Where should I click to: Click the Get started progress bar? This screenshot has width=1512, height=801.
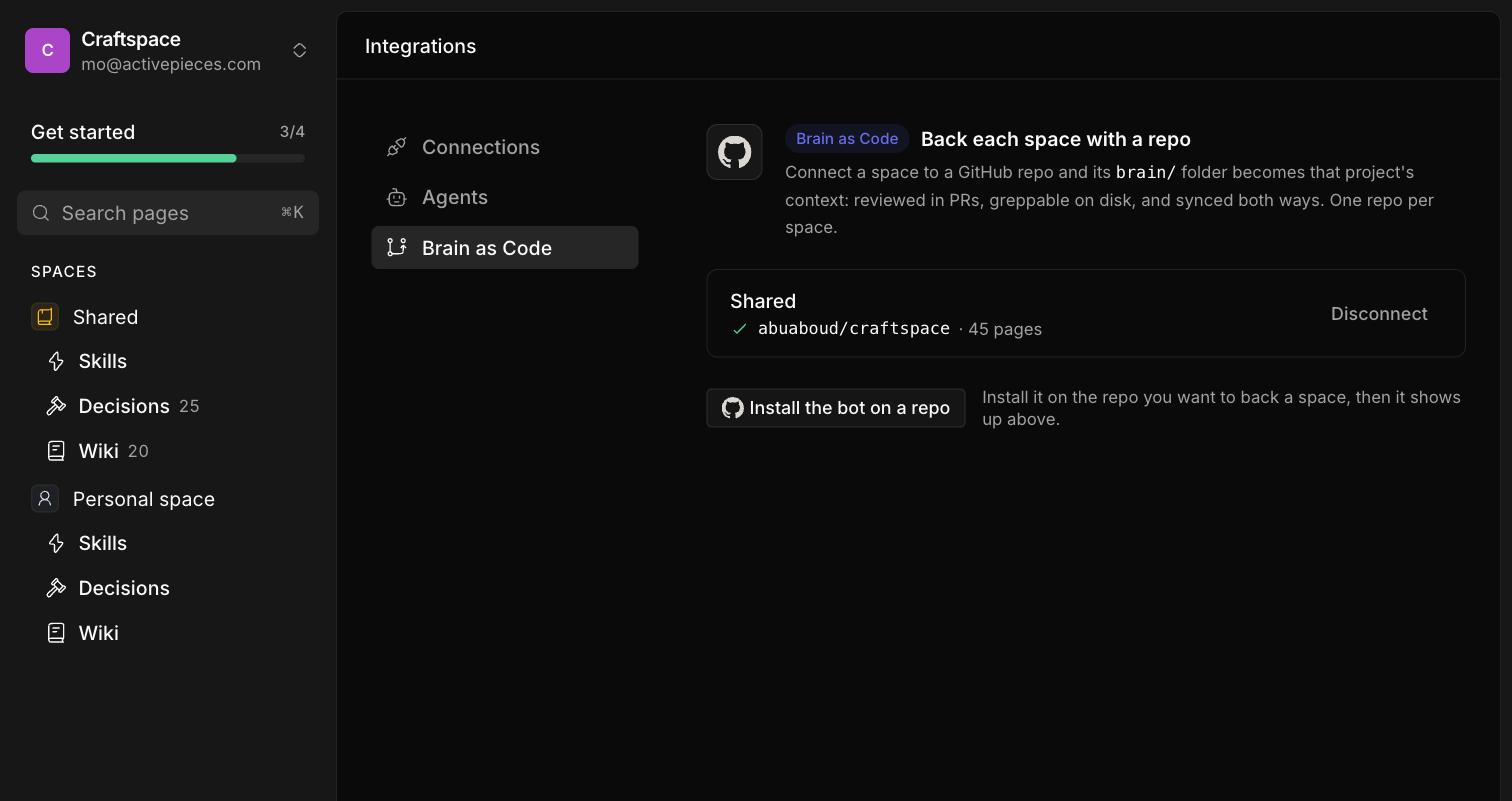[168, 158]
